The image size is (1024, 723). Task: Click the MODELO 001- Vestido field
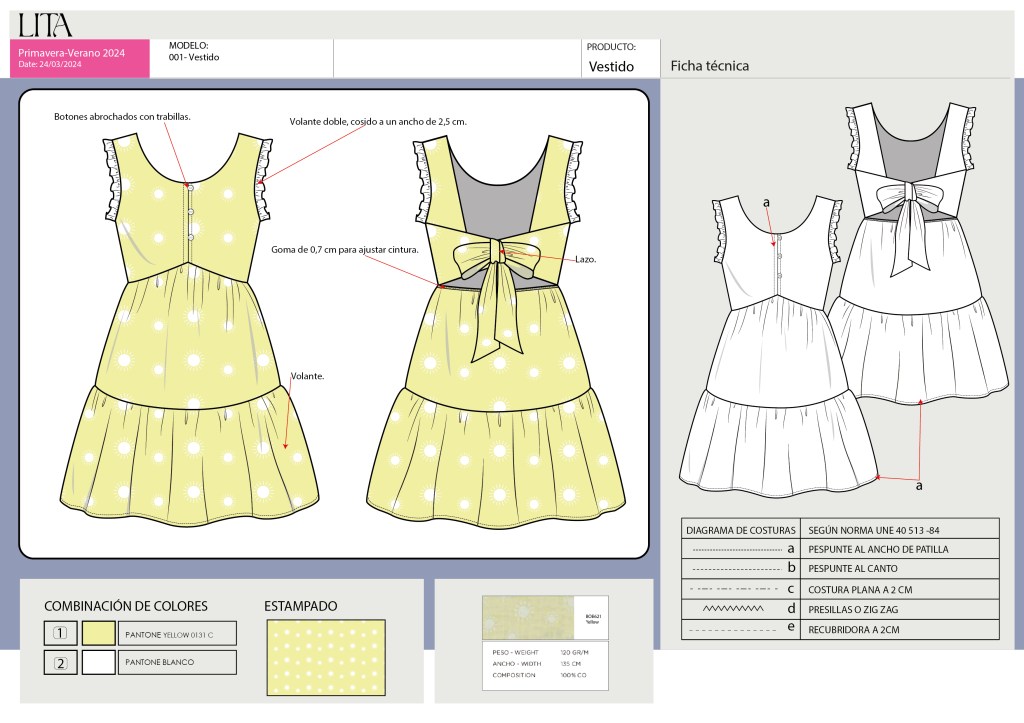pyautogui.click(x=240, y=58)
